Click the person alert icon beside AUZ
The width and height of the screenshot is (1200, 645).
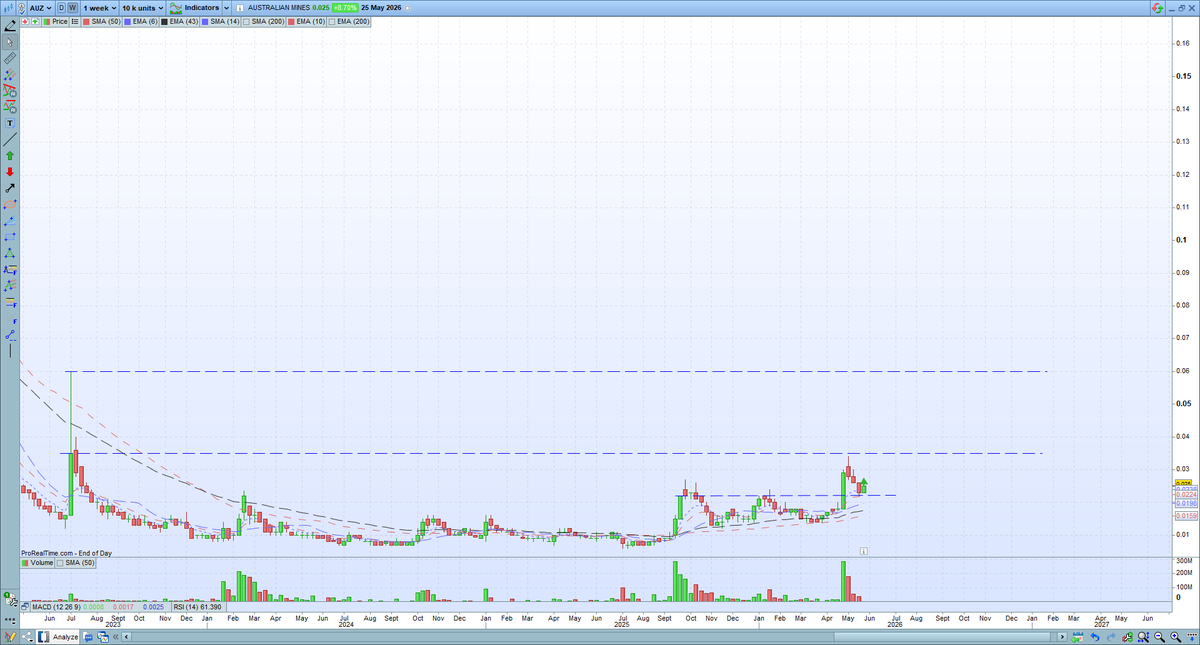click(22, 9)
